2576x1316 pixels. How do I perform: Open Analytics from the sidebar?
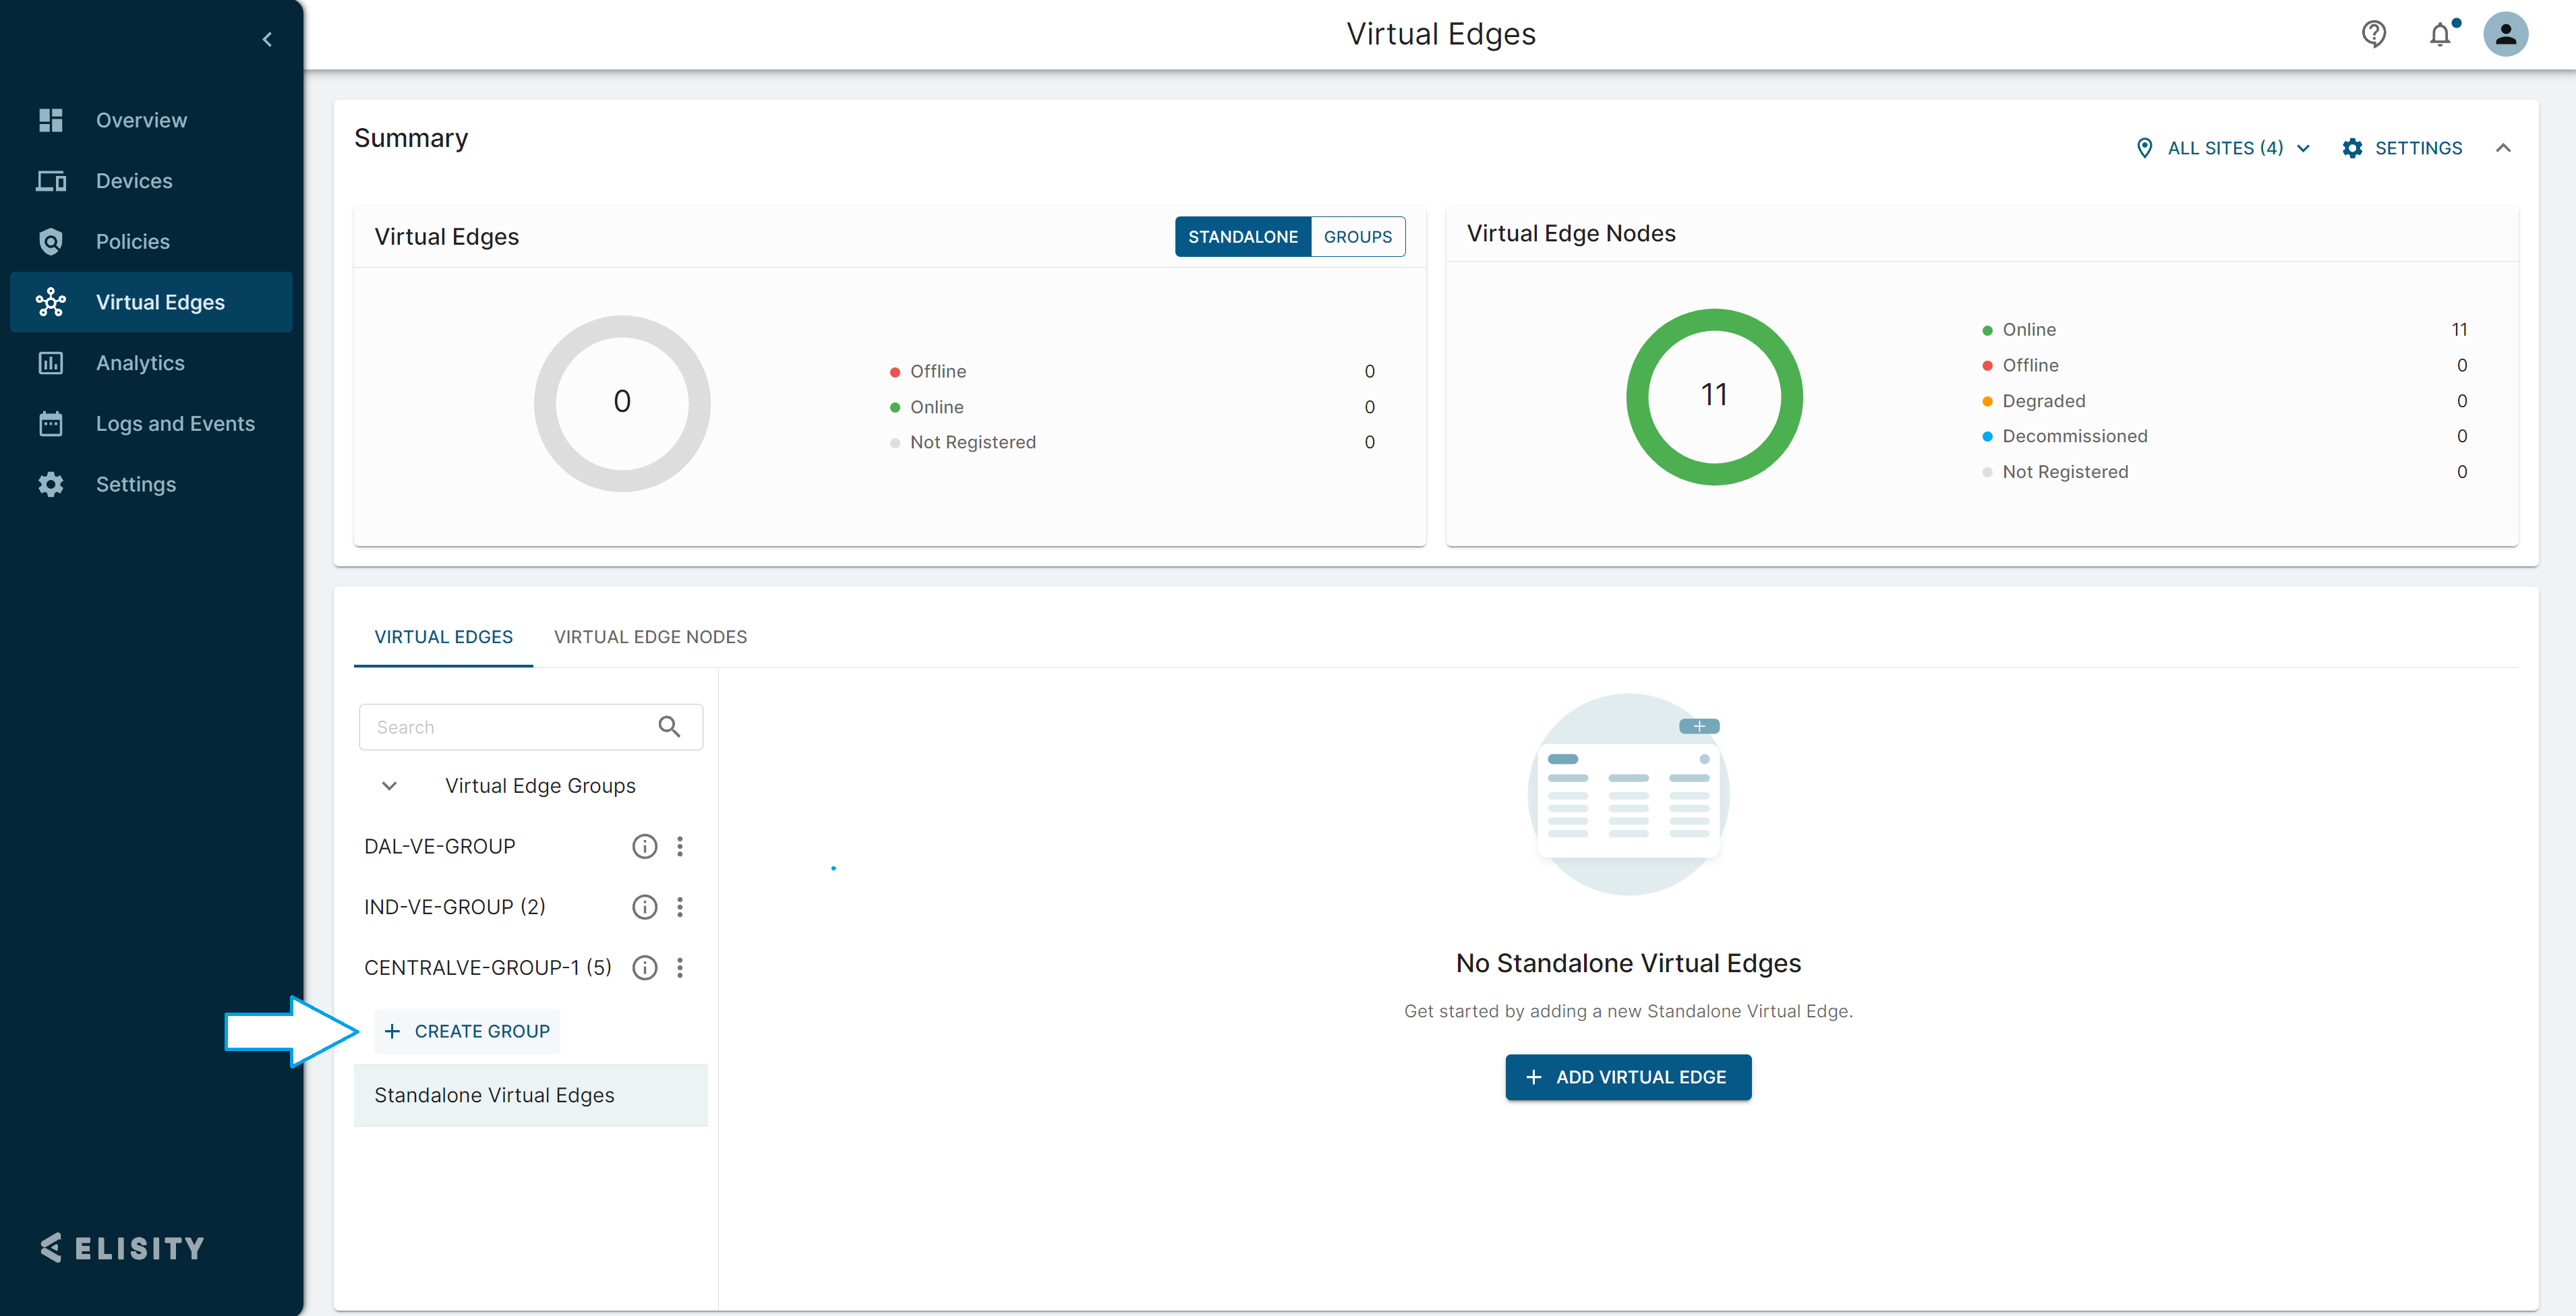coord(140,363)
